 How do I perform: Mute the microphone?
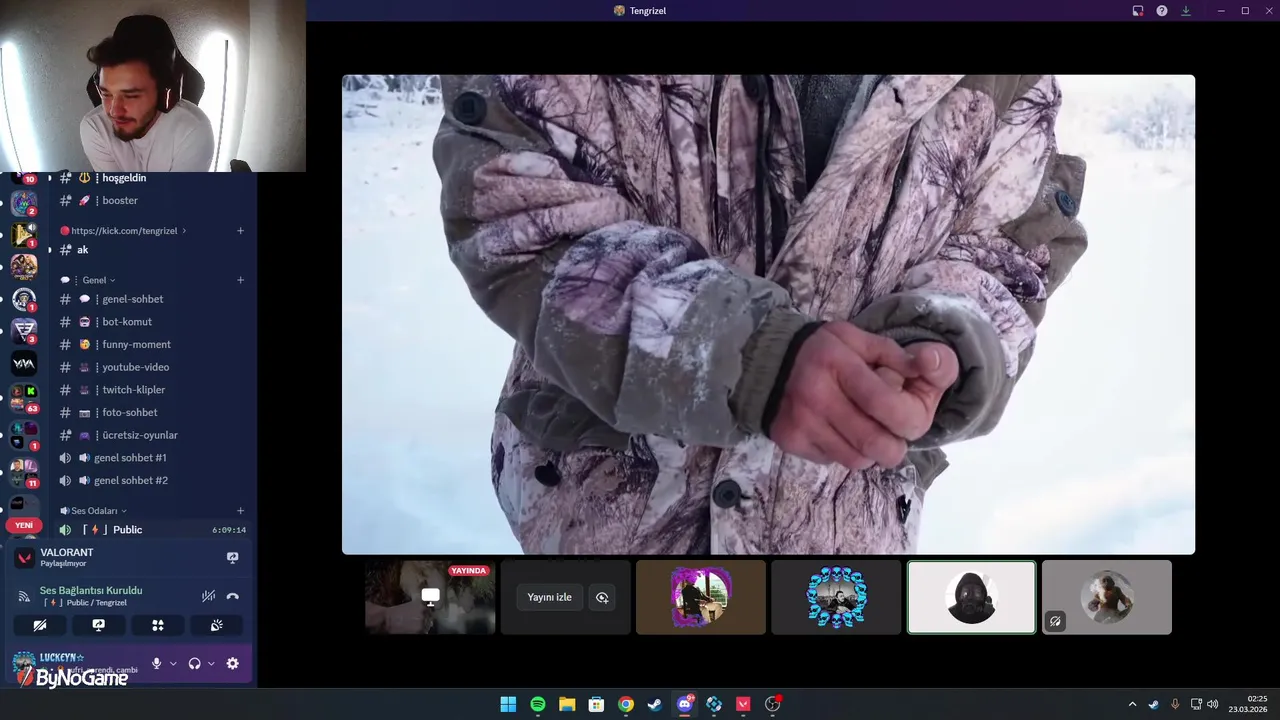[x=156, y=663]
